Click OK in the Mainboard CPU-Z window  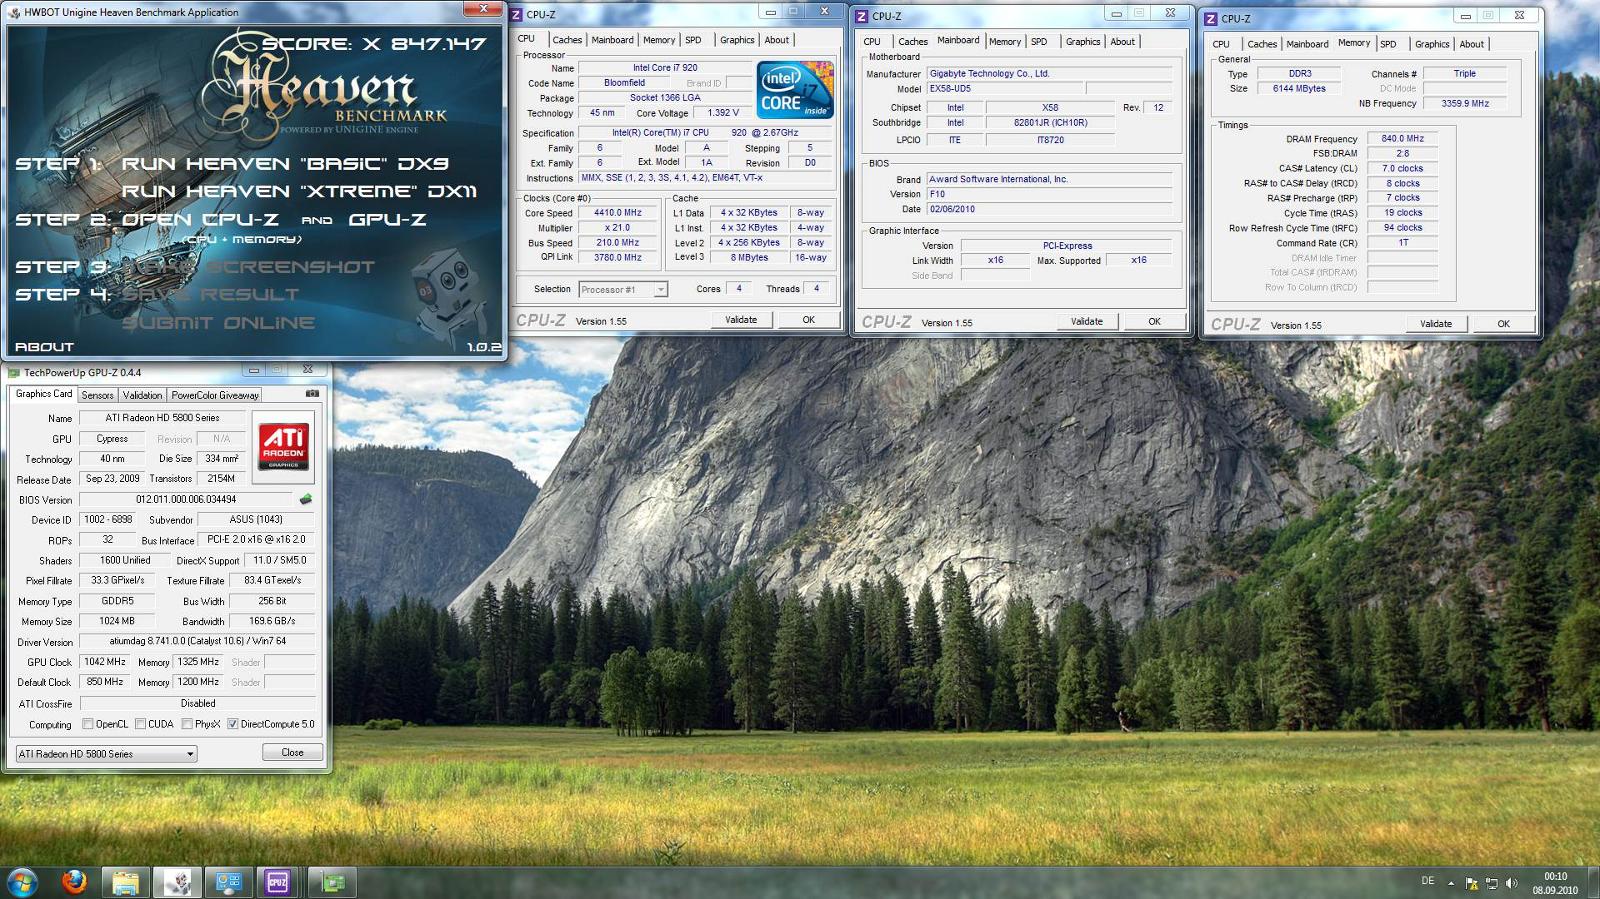(x=1154, y=322)
